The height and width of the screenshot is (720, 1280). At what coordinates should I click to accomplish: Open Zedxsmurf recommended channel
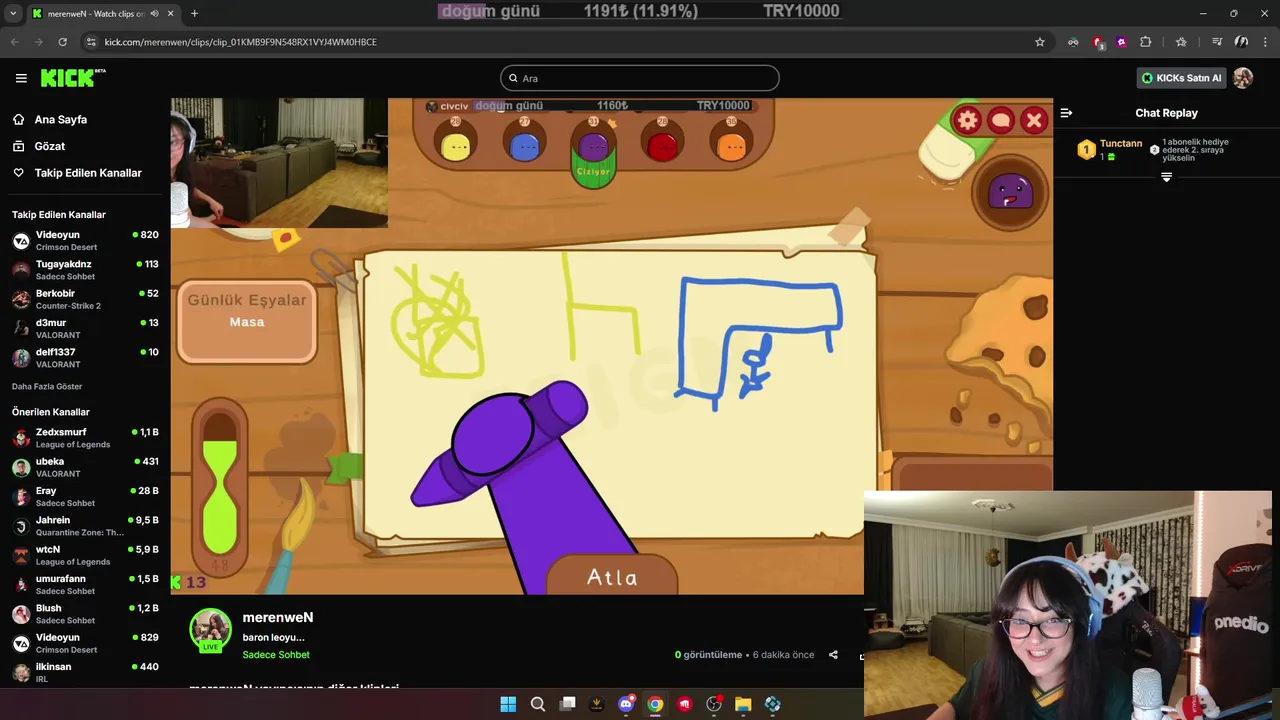coord(85,438)
